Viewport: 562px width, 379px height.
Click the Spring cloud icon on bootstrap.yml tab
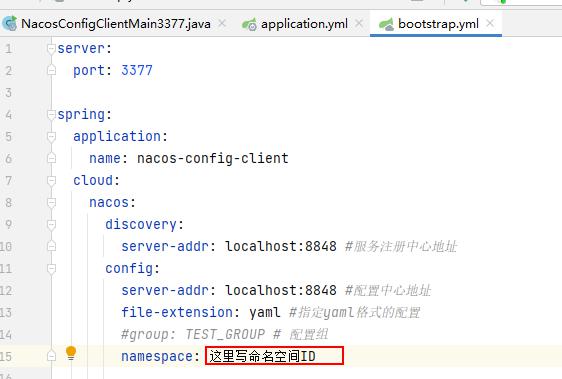(x=386, y=24)
